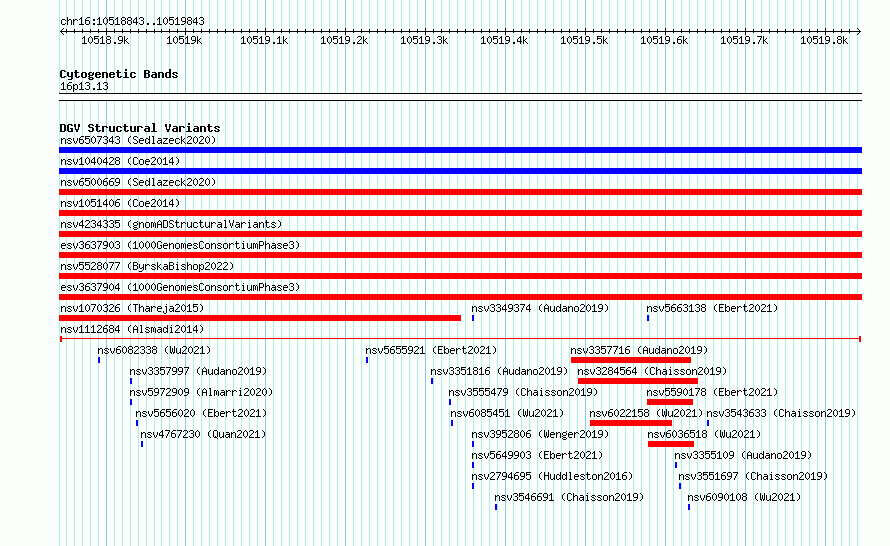Click the nsv5528077 (ByrskaBishop2022) label

pyautogui.click(x=147, y=266)
